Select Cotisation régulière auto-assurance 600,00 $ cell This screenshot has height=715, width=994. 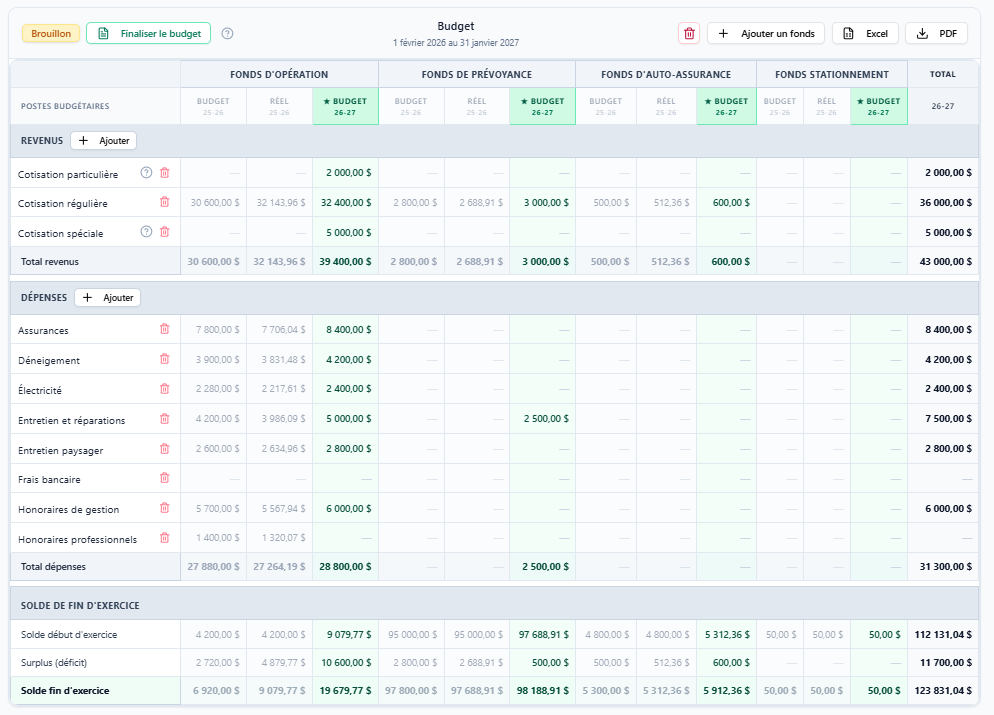(x=726, y=202)
